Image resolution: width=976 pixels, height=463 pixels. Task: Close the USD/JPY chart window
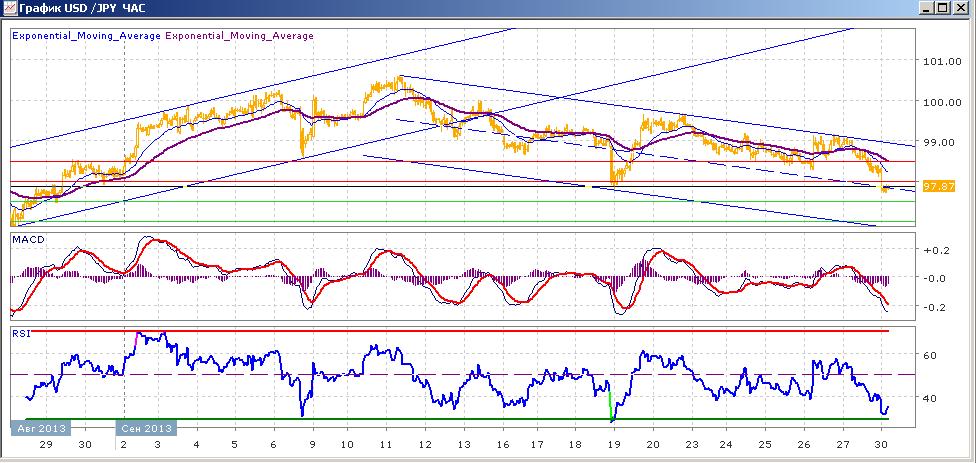point(960,8)
